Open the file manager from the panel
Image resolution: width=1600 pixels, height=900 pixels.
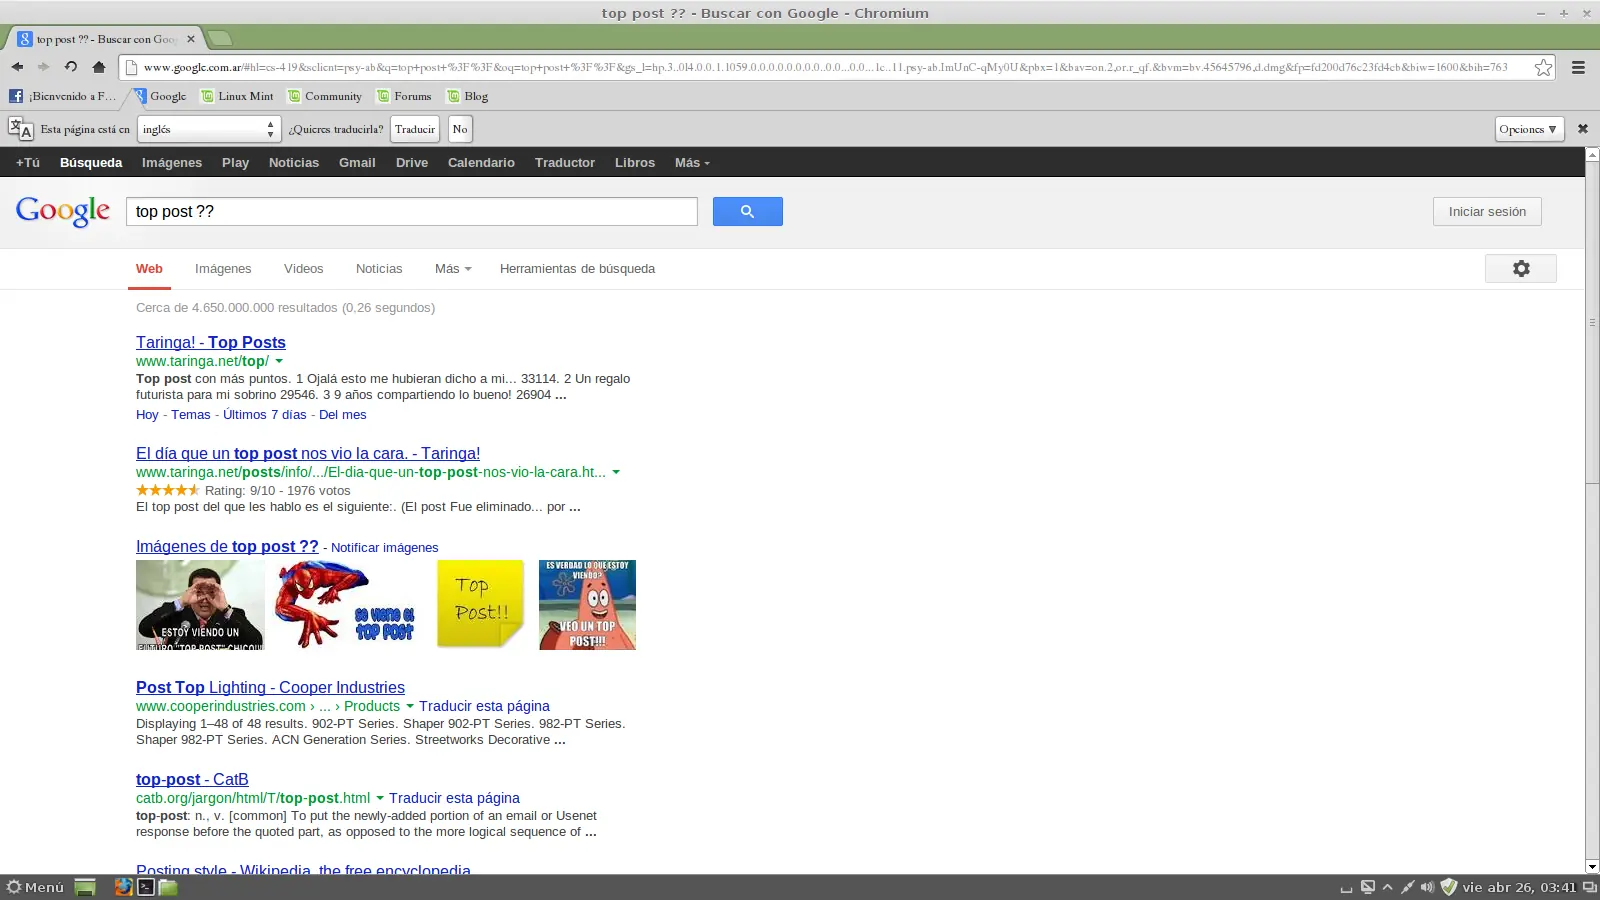point(168,887)
